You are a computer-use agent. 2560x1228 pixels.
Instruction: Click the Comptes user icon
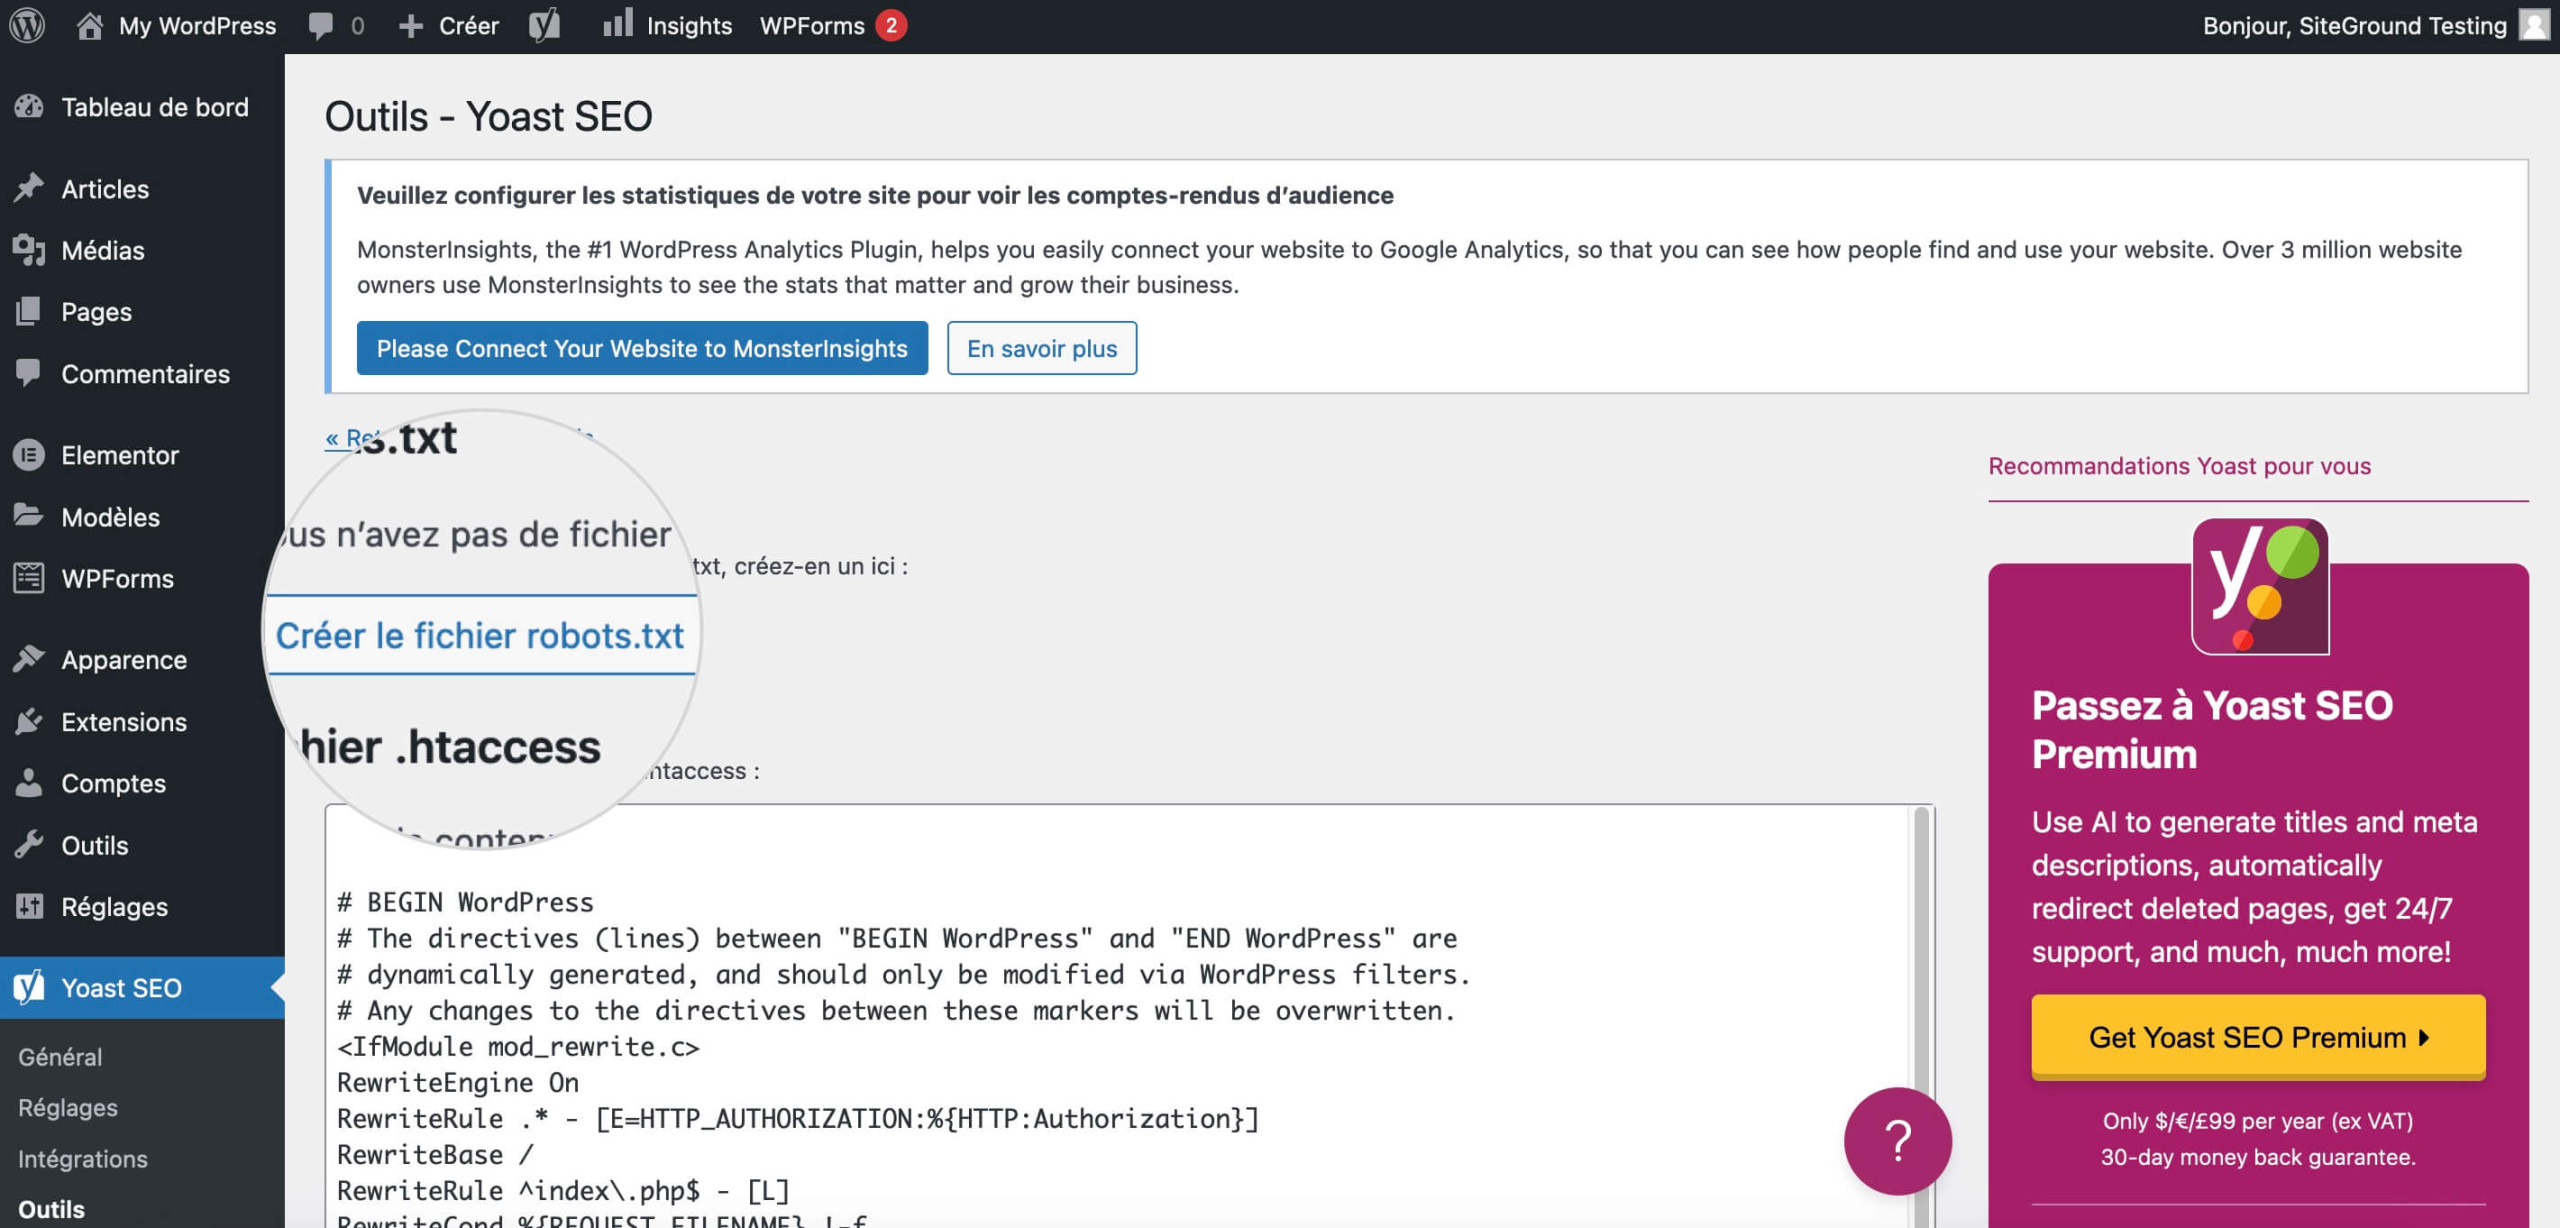point(30,783)
